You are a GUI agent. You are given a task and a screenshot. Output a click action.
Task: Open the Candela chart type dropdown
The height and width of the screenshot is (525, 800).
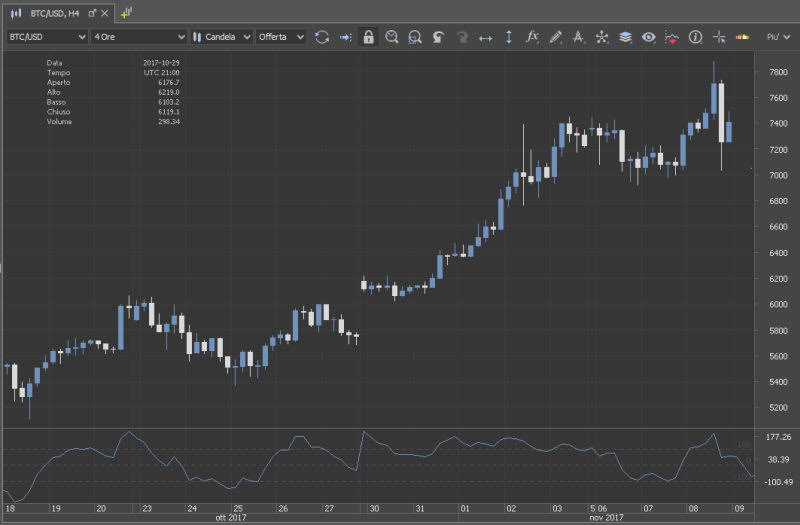point(221,37)
